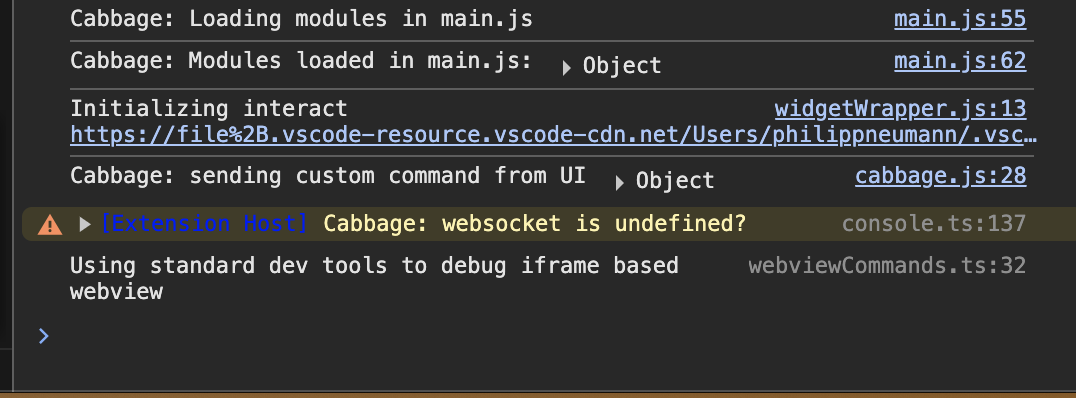Open the main.js:55 source link
The width and height of the screenshot is (1076, 398).
pyautogui.click(x=959, y=19)
